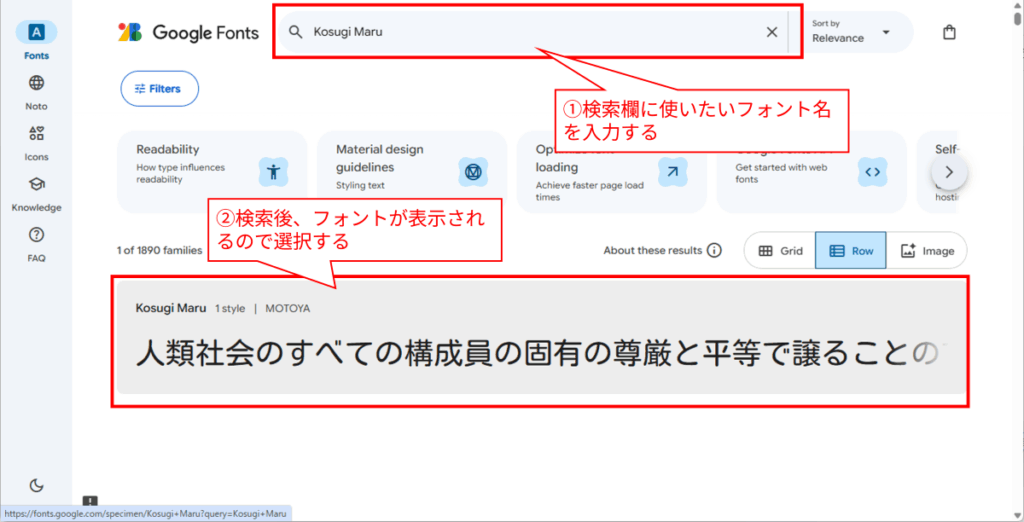Switch to Grid view

780,251
